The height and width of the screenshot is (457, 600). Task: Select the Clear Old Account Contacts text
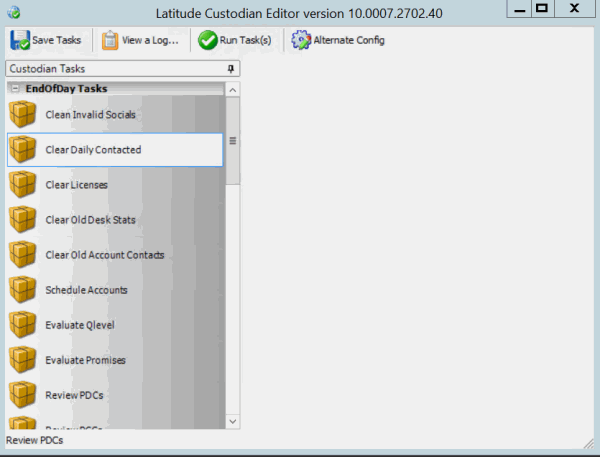tap(105, 255)
